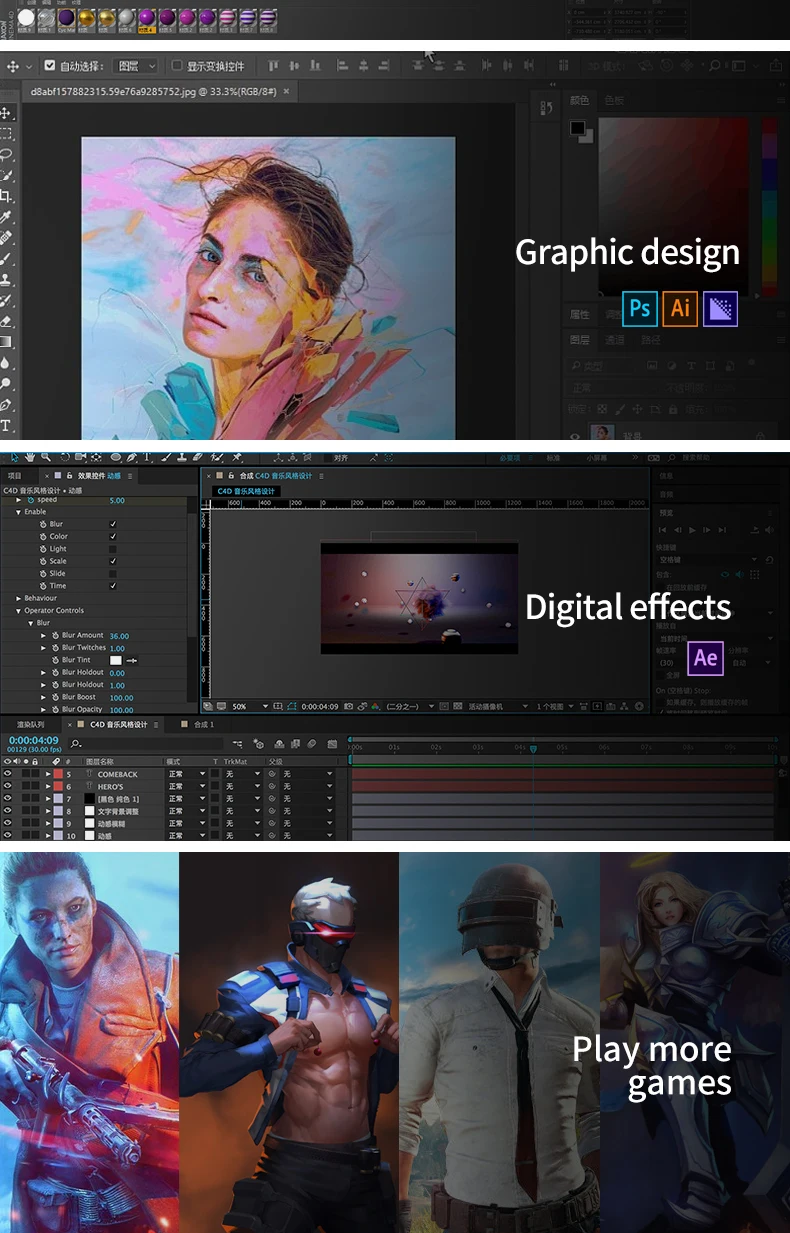
Task: Click the Blur stopwatch icon under Enable
Action: (43, 524)
